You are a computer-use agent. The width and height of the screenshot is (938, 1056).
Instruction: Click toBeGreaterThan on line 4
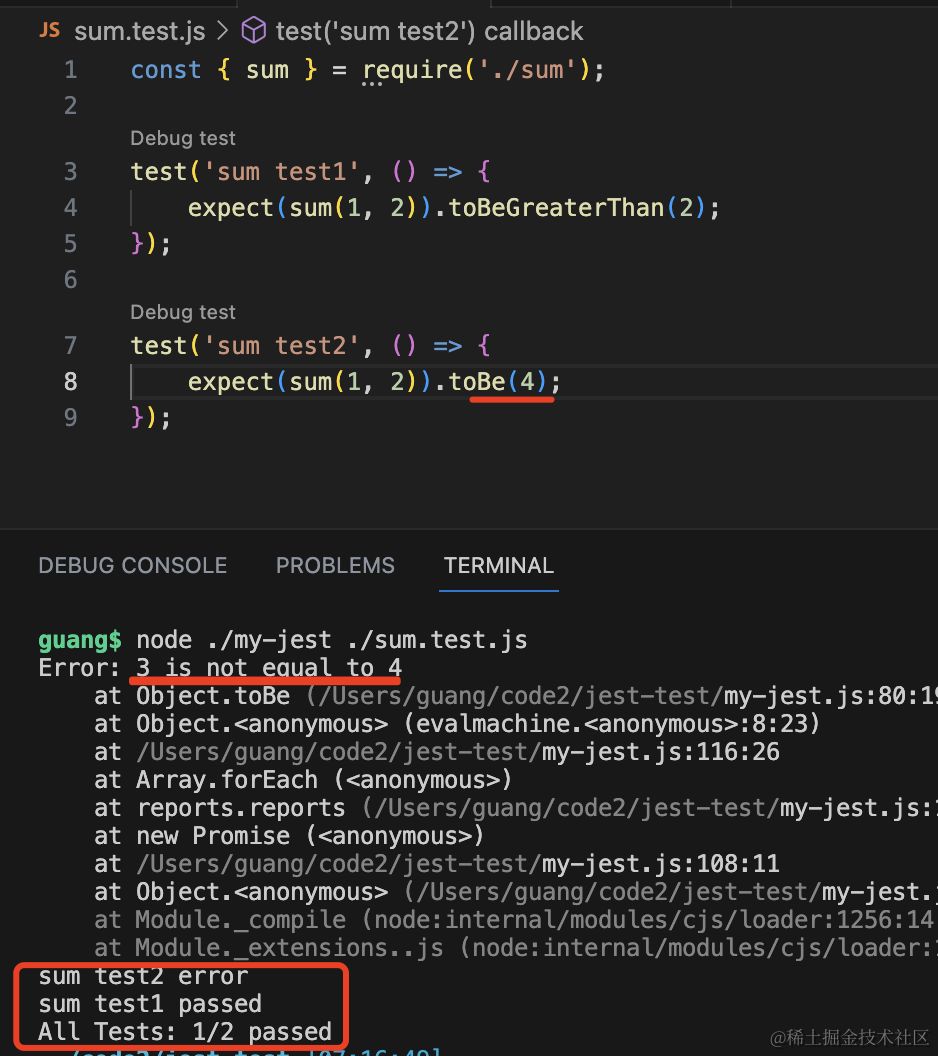click(556, 207)
